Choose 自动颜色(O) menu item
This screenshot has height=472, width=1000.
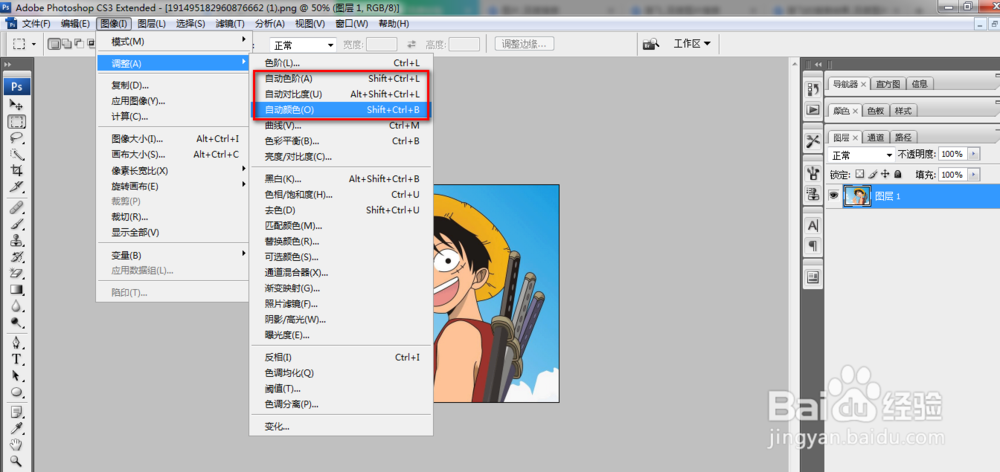point(341,110)
